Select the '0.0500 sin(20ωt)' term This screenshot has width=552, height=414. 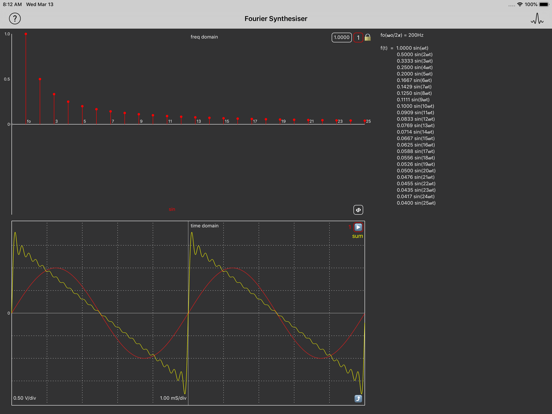click(x=416, y=171)
